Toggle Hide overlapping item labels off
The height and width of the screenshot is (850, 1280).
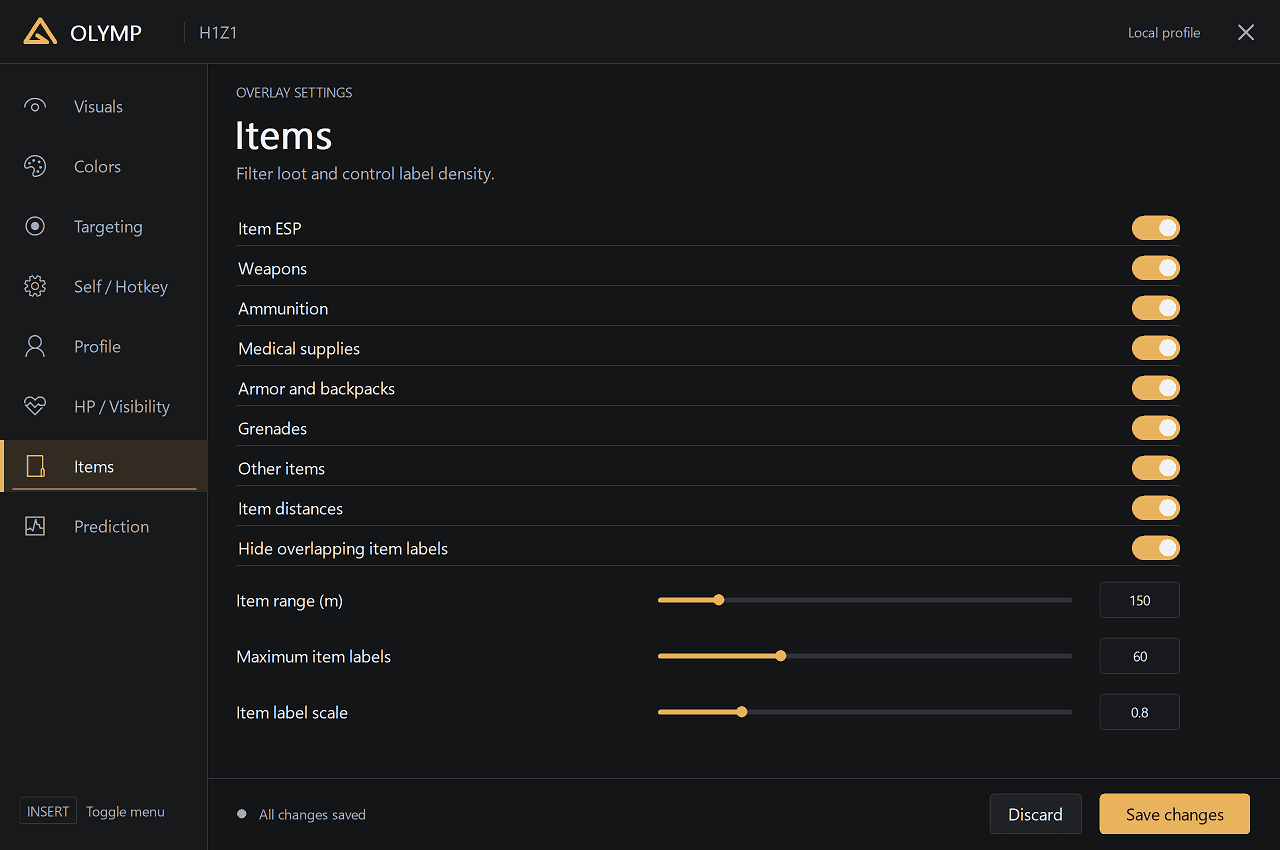pyautogui.click(x=1155, y=548)
